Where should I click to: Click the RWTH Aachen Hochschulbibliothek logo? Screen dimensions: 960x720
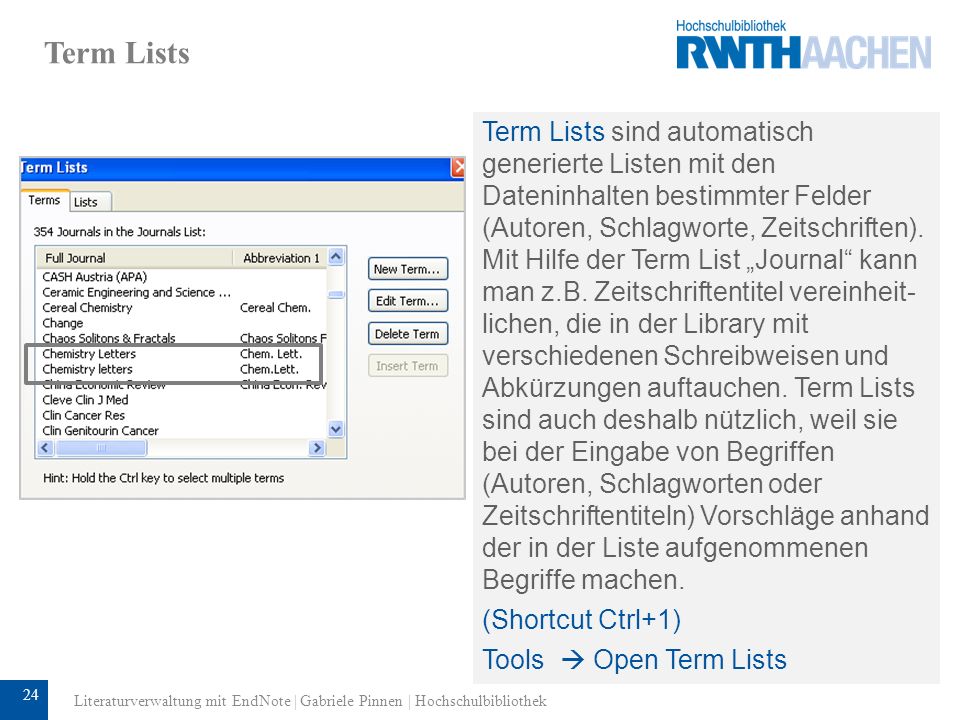(804, 45)
